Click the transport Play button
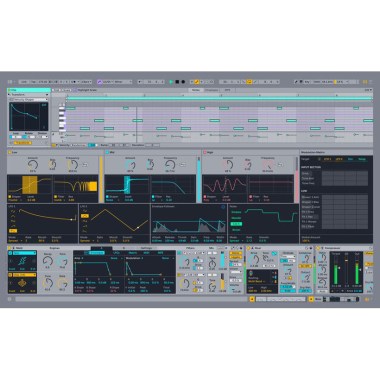Viewport: 380px width, 380px height. click(x=171, y=82)
